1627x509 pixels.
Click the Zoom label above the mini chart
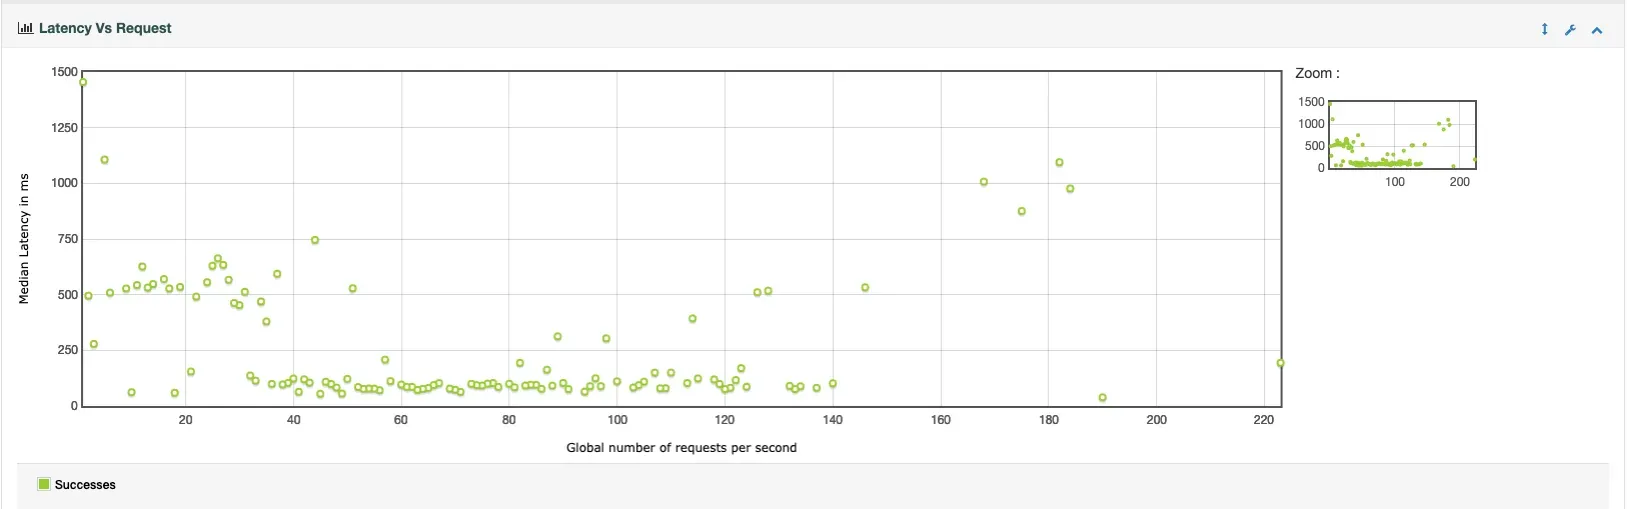click(1316, 73)
